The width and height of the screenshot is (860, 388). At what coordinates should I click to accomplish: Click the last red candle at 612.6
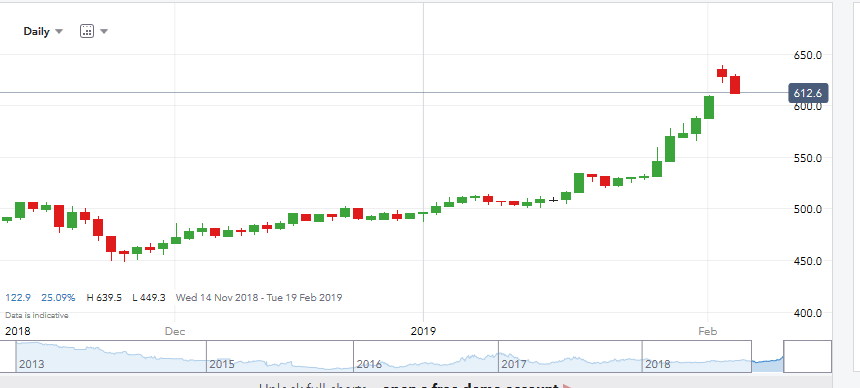pos(735,85)
